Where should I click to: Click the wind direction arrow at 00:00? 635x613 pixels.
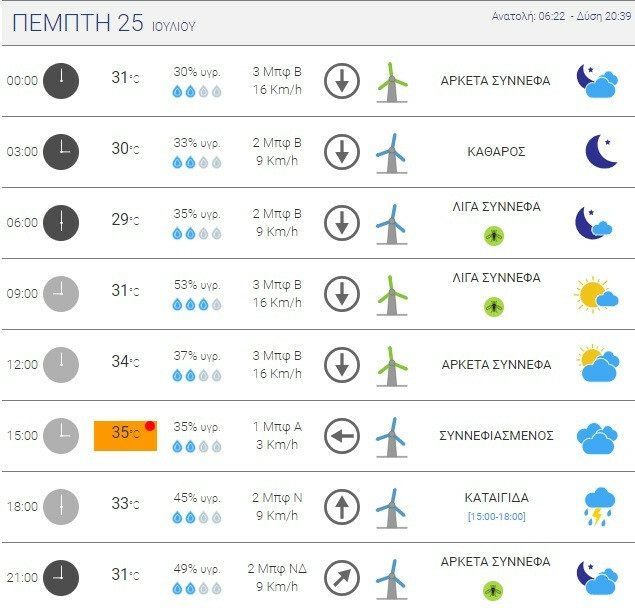[342, 81]
